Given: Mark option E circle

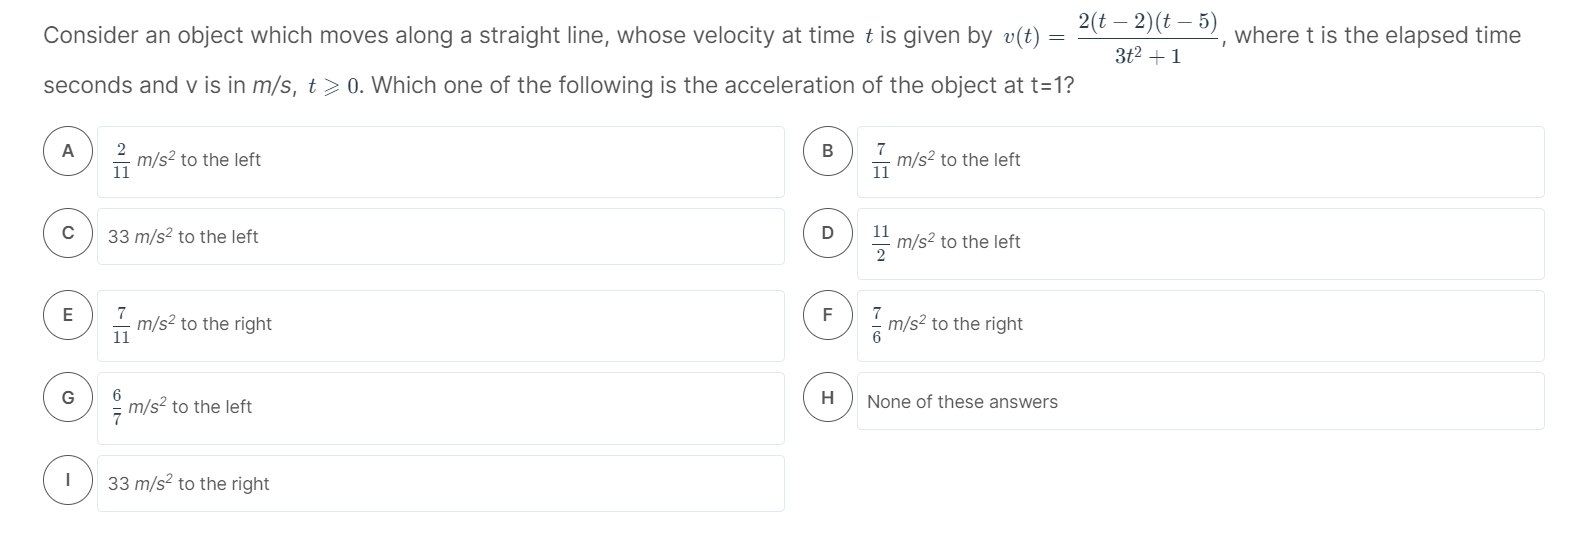Looking at the screenshot, I should coord(68,315).
